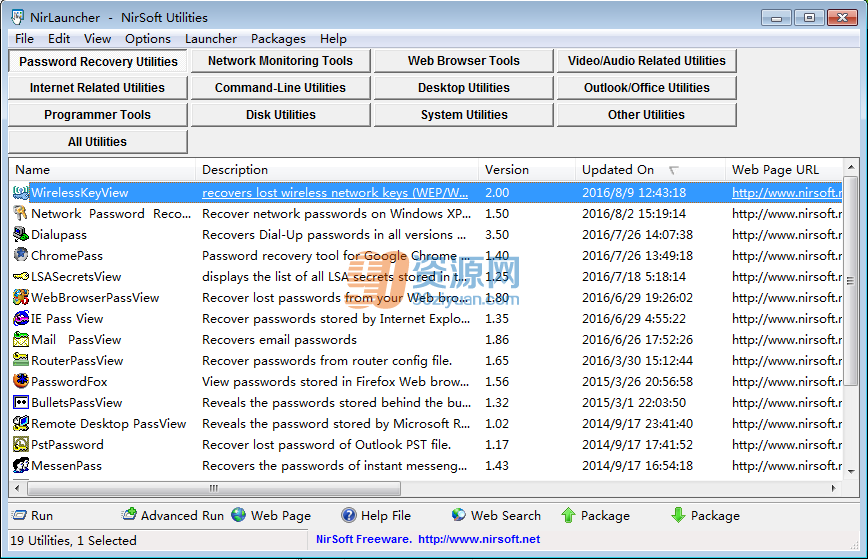Select Desktop Utilities category
Viewport: 868px width, 560px height.
(464, 88)
